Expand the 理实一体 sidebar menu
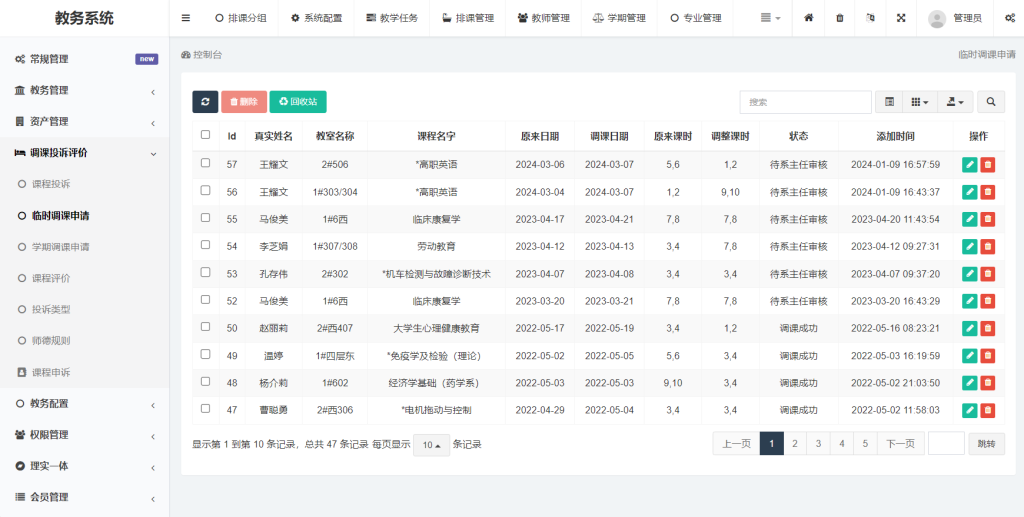 tap(85, 466)
